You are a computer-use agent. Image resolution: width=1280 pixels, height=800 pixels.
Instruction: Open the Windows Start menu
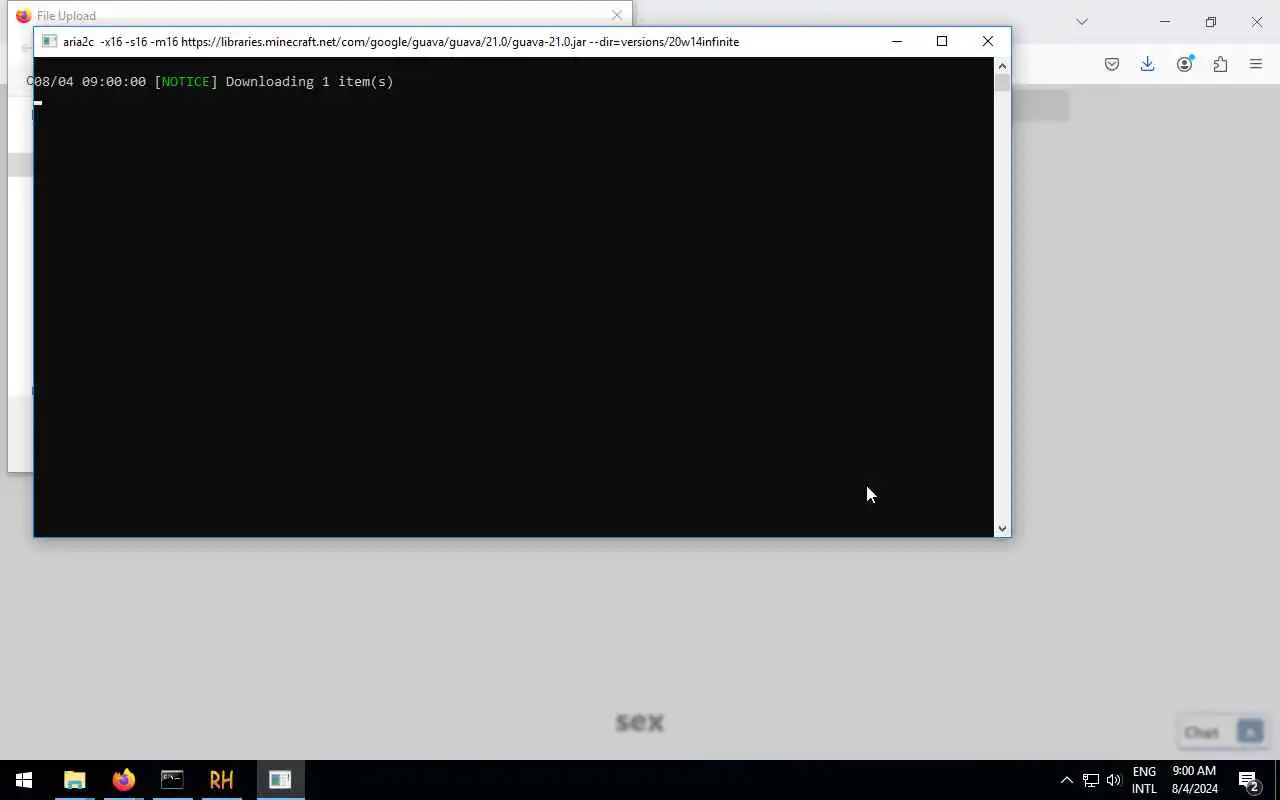point(24,780)
